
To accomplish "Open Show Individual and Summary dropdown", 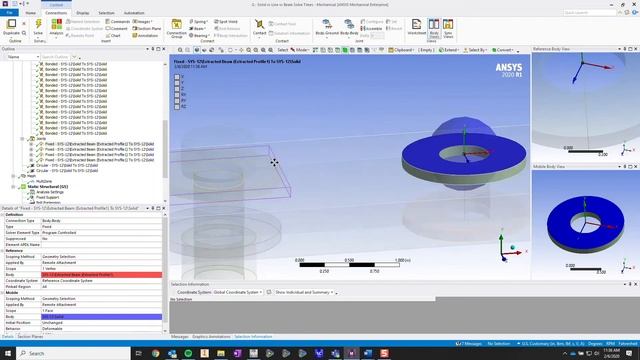I will tap(304, 292).
